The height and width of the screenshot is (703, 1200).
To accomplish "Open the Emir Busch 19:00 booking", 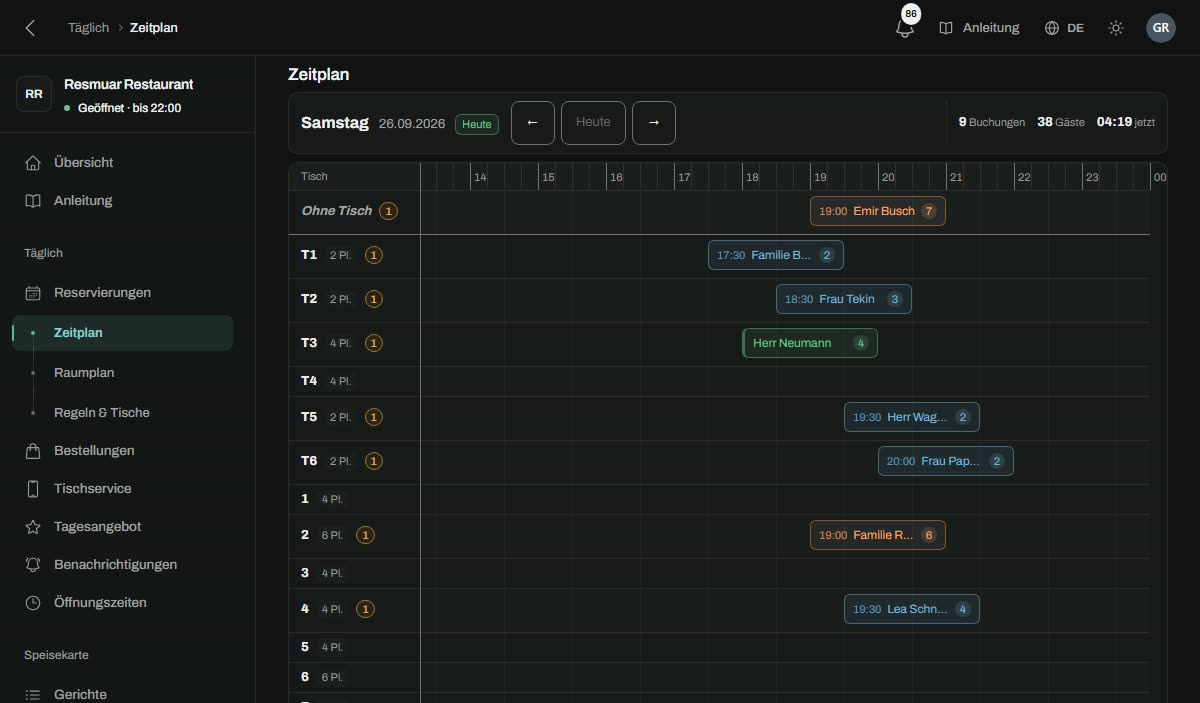I will pos(878,211).
